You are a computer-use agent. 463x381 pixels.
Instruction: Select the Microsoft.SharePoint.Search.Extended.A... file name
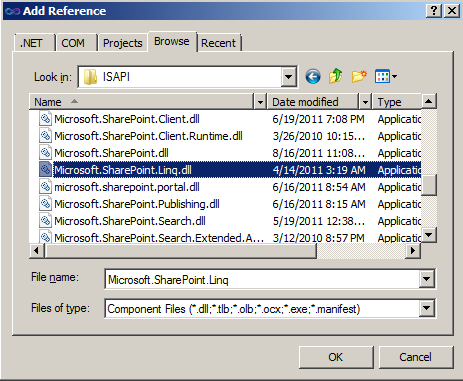159,238
